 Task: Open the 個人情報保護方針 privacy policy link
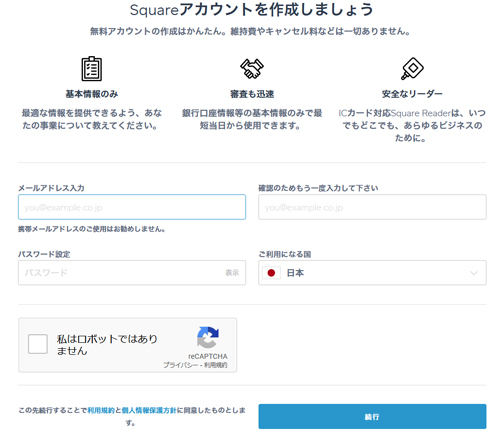pyautogui.click(x=149, y=410)
